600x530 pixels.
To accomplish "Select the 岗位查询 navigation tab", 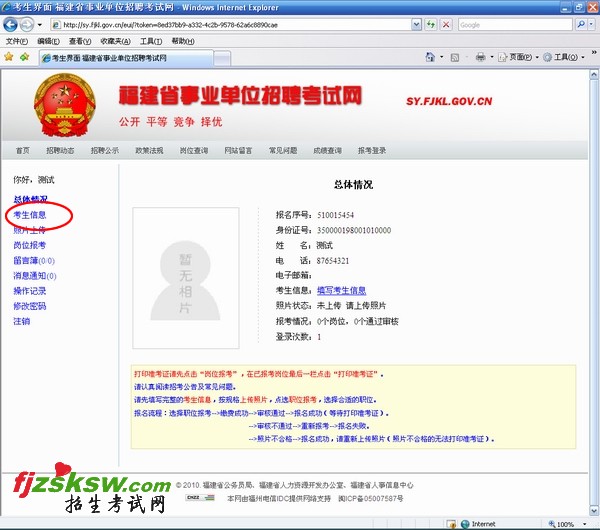I will coord(193,151).
